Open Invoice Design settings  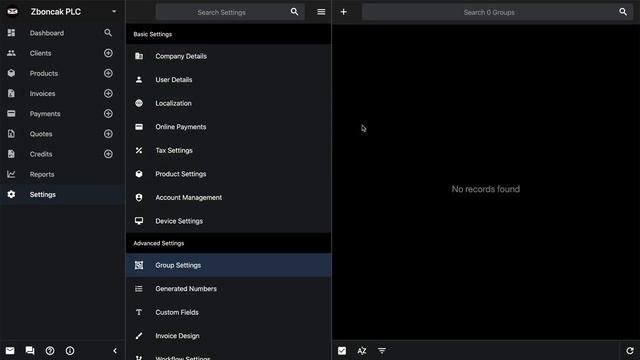[x=229, y=336]
